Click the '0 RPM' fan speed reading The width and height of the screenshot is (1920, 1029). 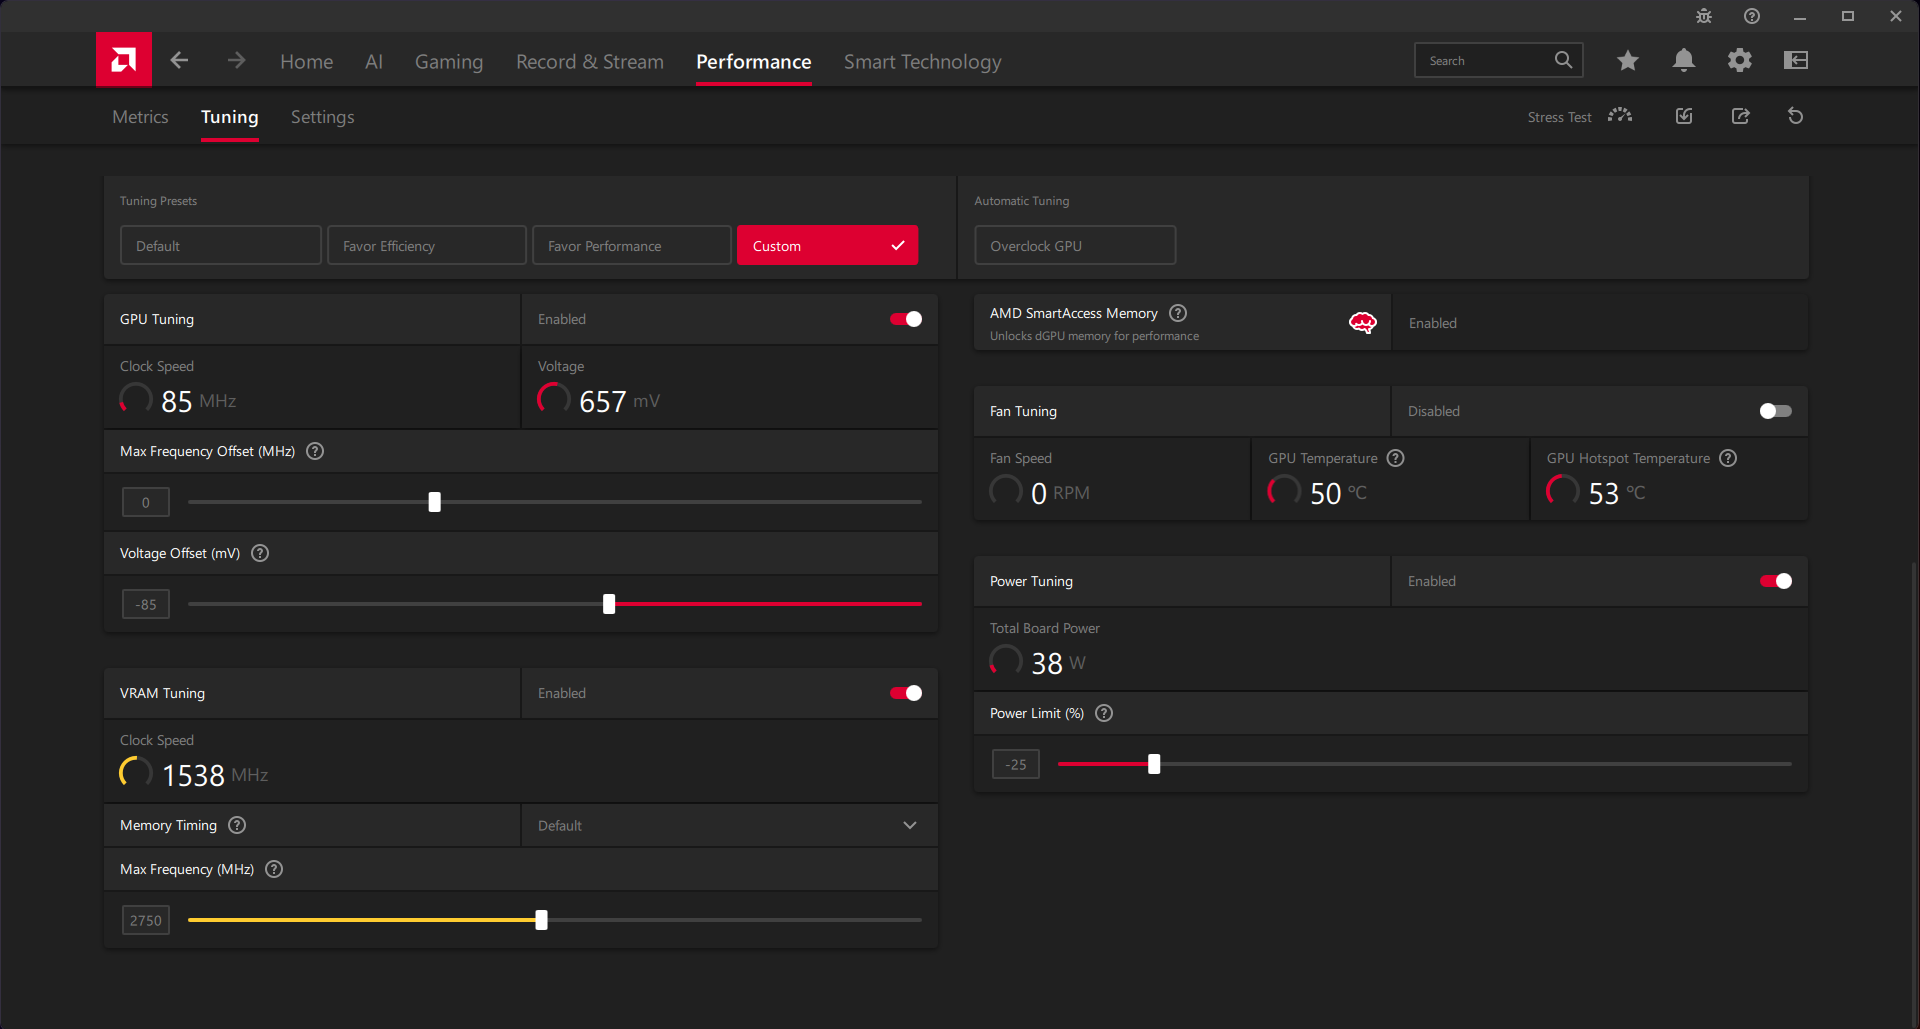tap(1060, 493)
